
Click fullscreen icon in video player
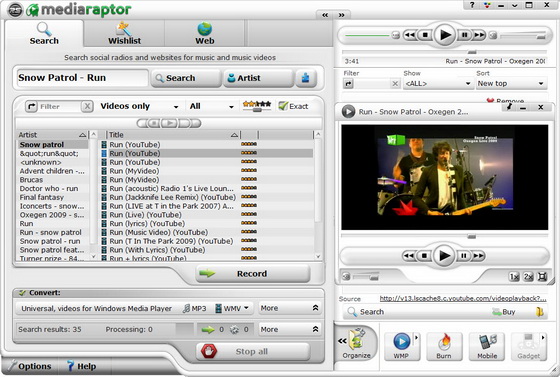point(542,277)
